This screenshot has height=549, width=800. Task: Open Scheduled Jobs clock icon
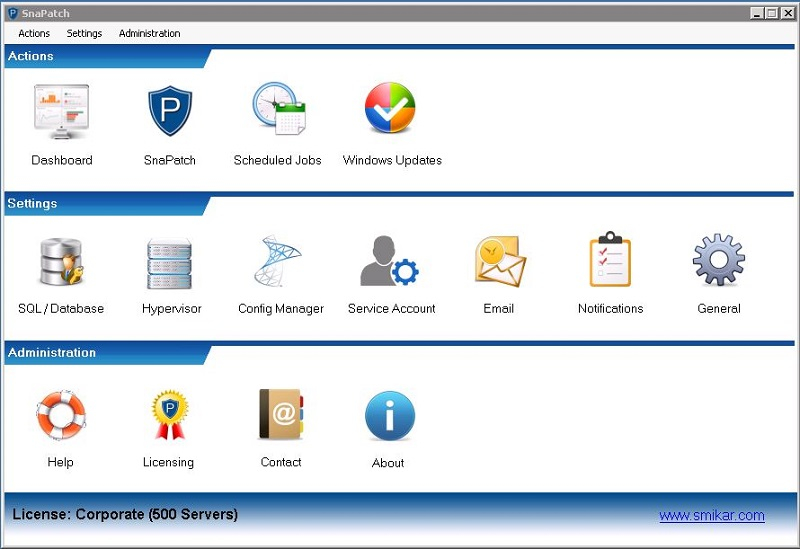point(279,108)
